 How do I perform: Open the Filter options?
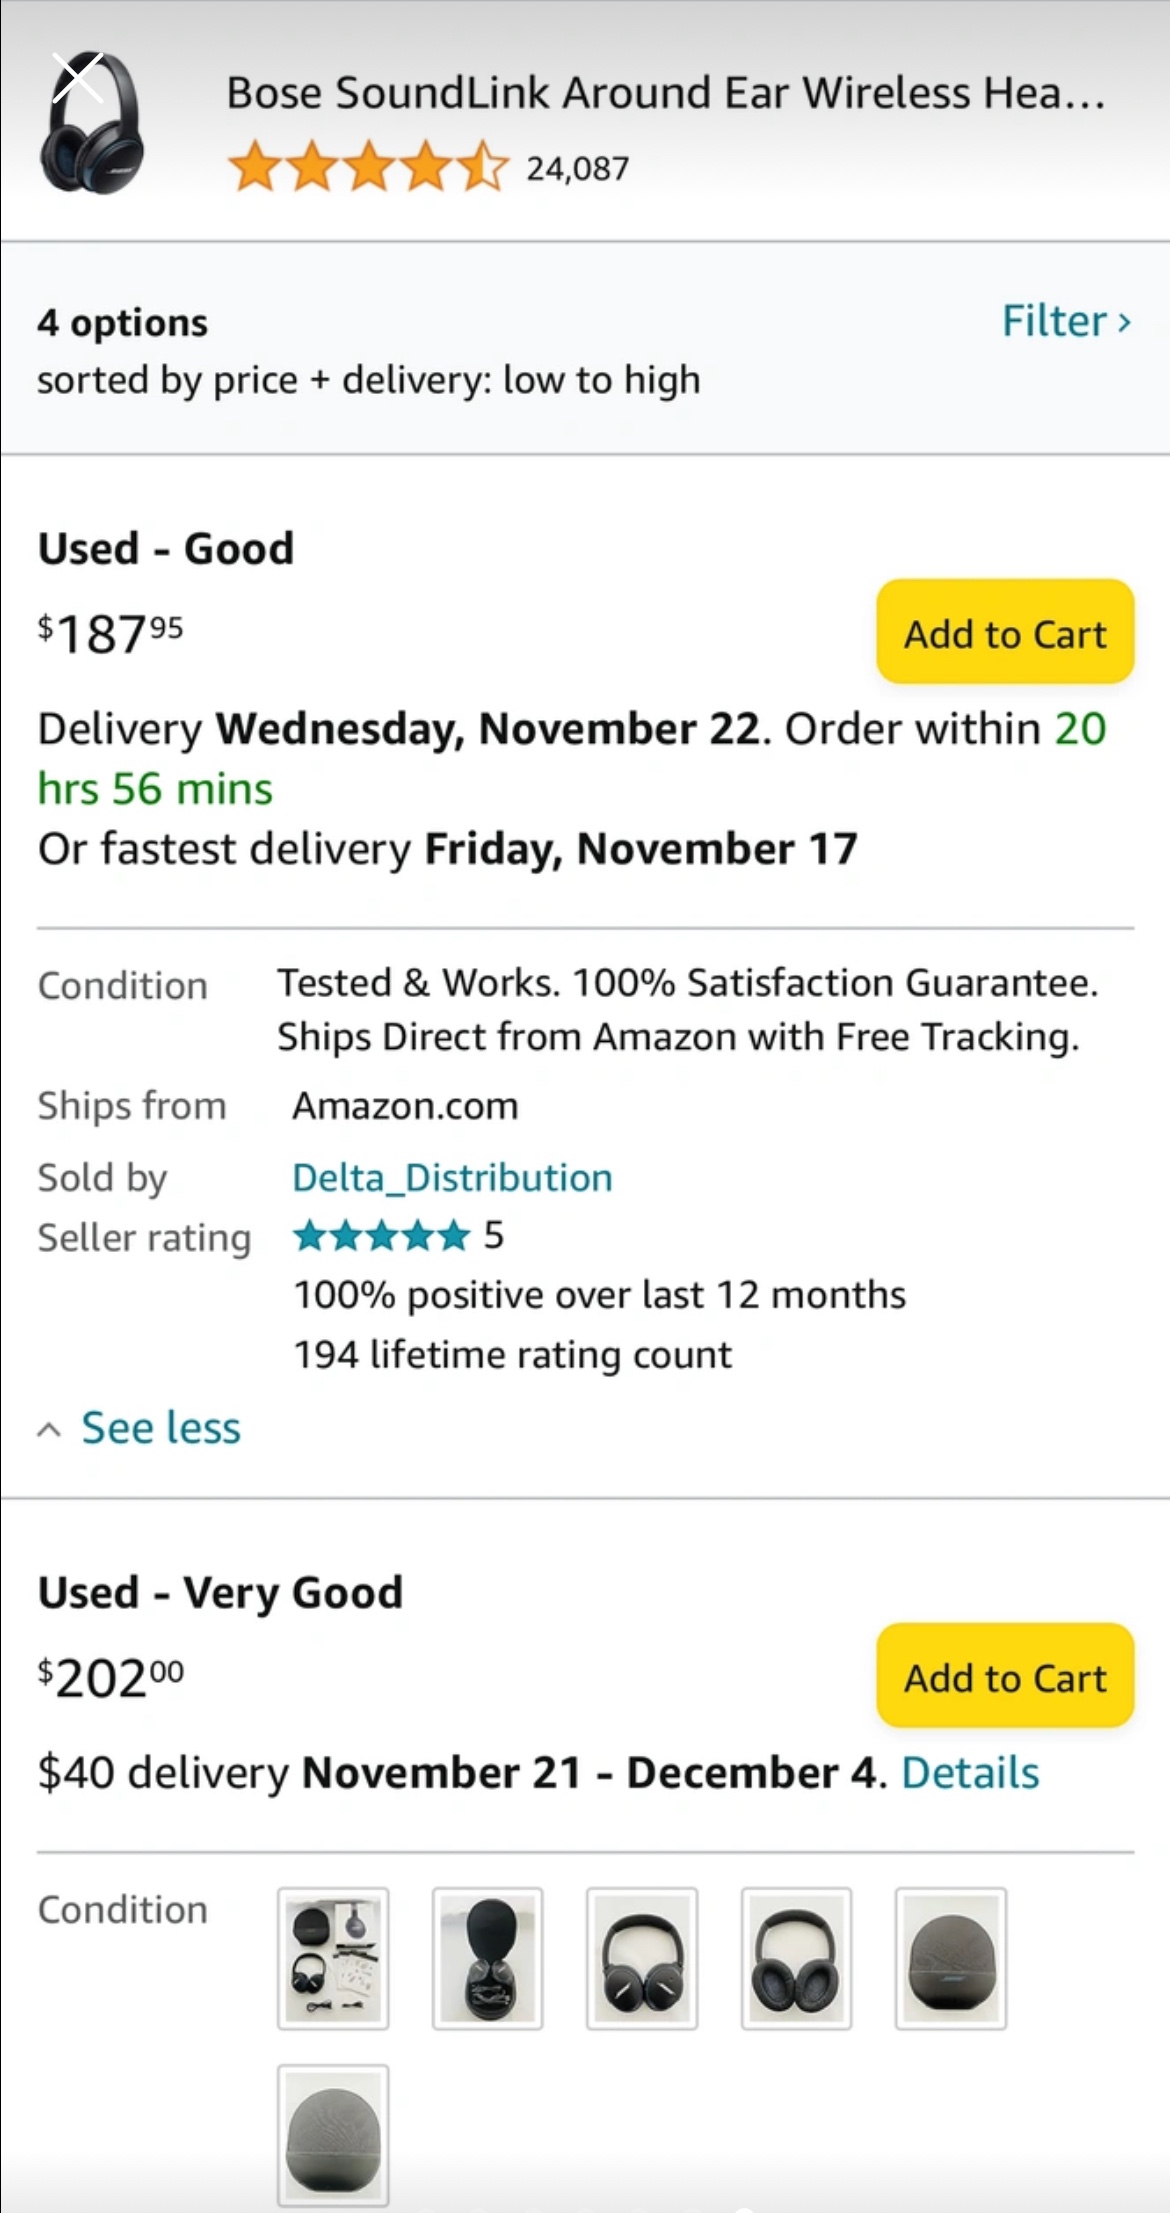[1067, 321]
